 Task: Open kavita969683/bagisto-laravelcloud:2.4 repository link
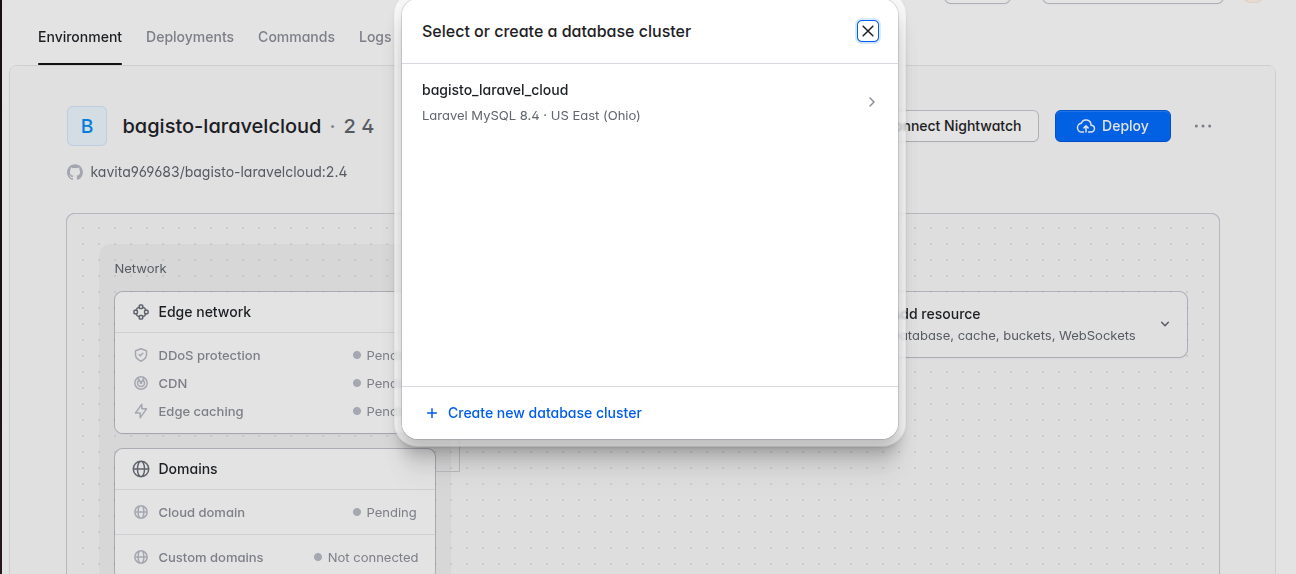[219, 172]
